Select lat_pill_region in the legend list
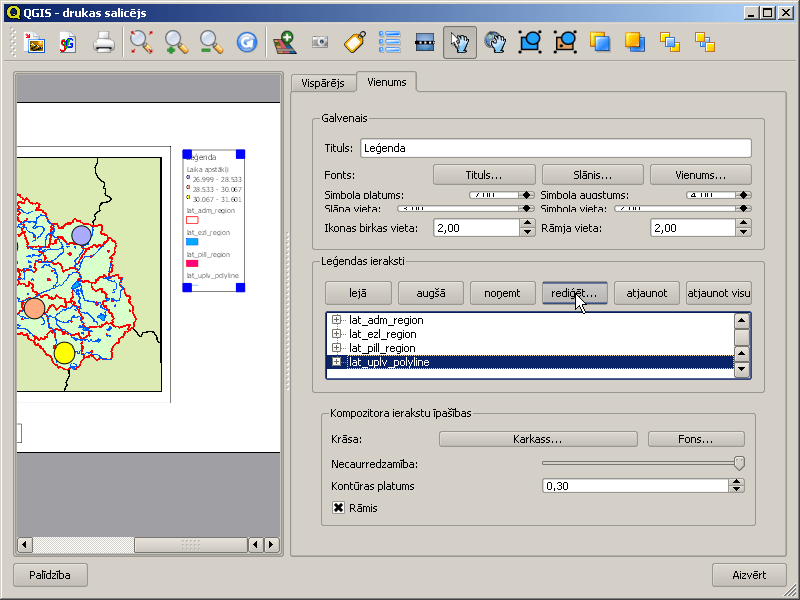Screen dimensions: 800x600 pyautogui.click(x=382, y=348)
